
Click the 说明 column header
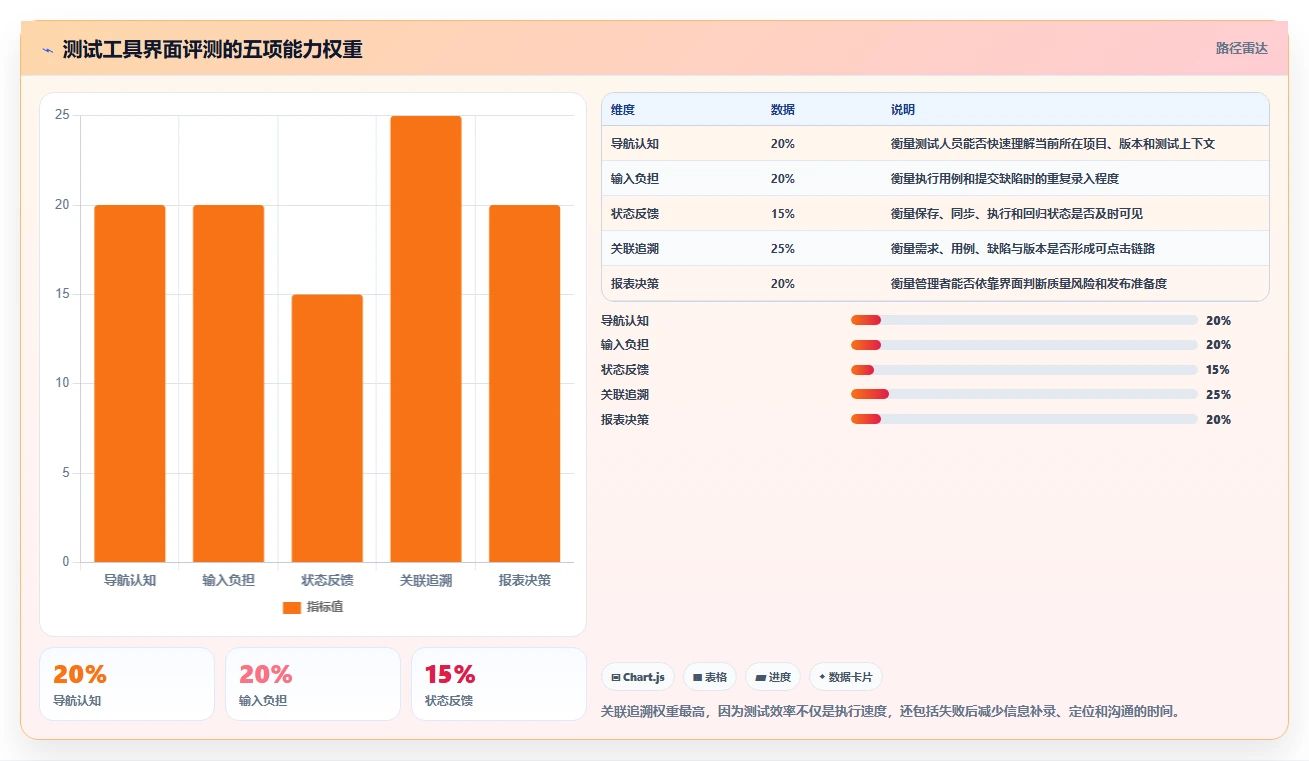coord(903,110)
